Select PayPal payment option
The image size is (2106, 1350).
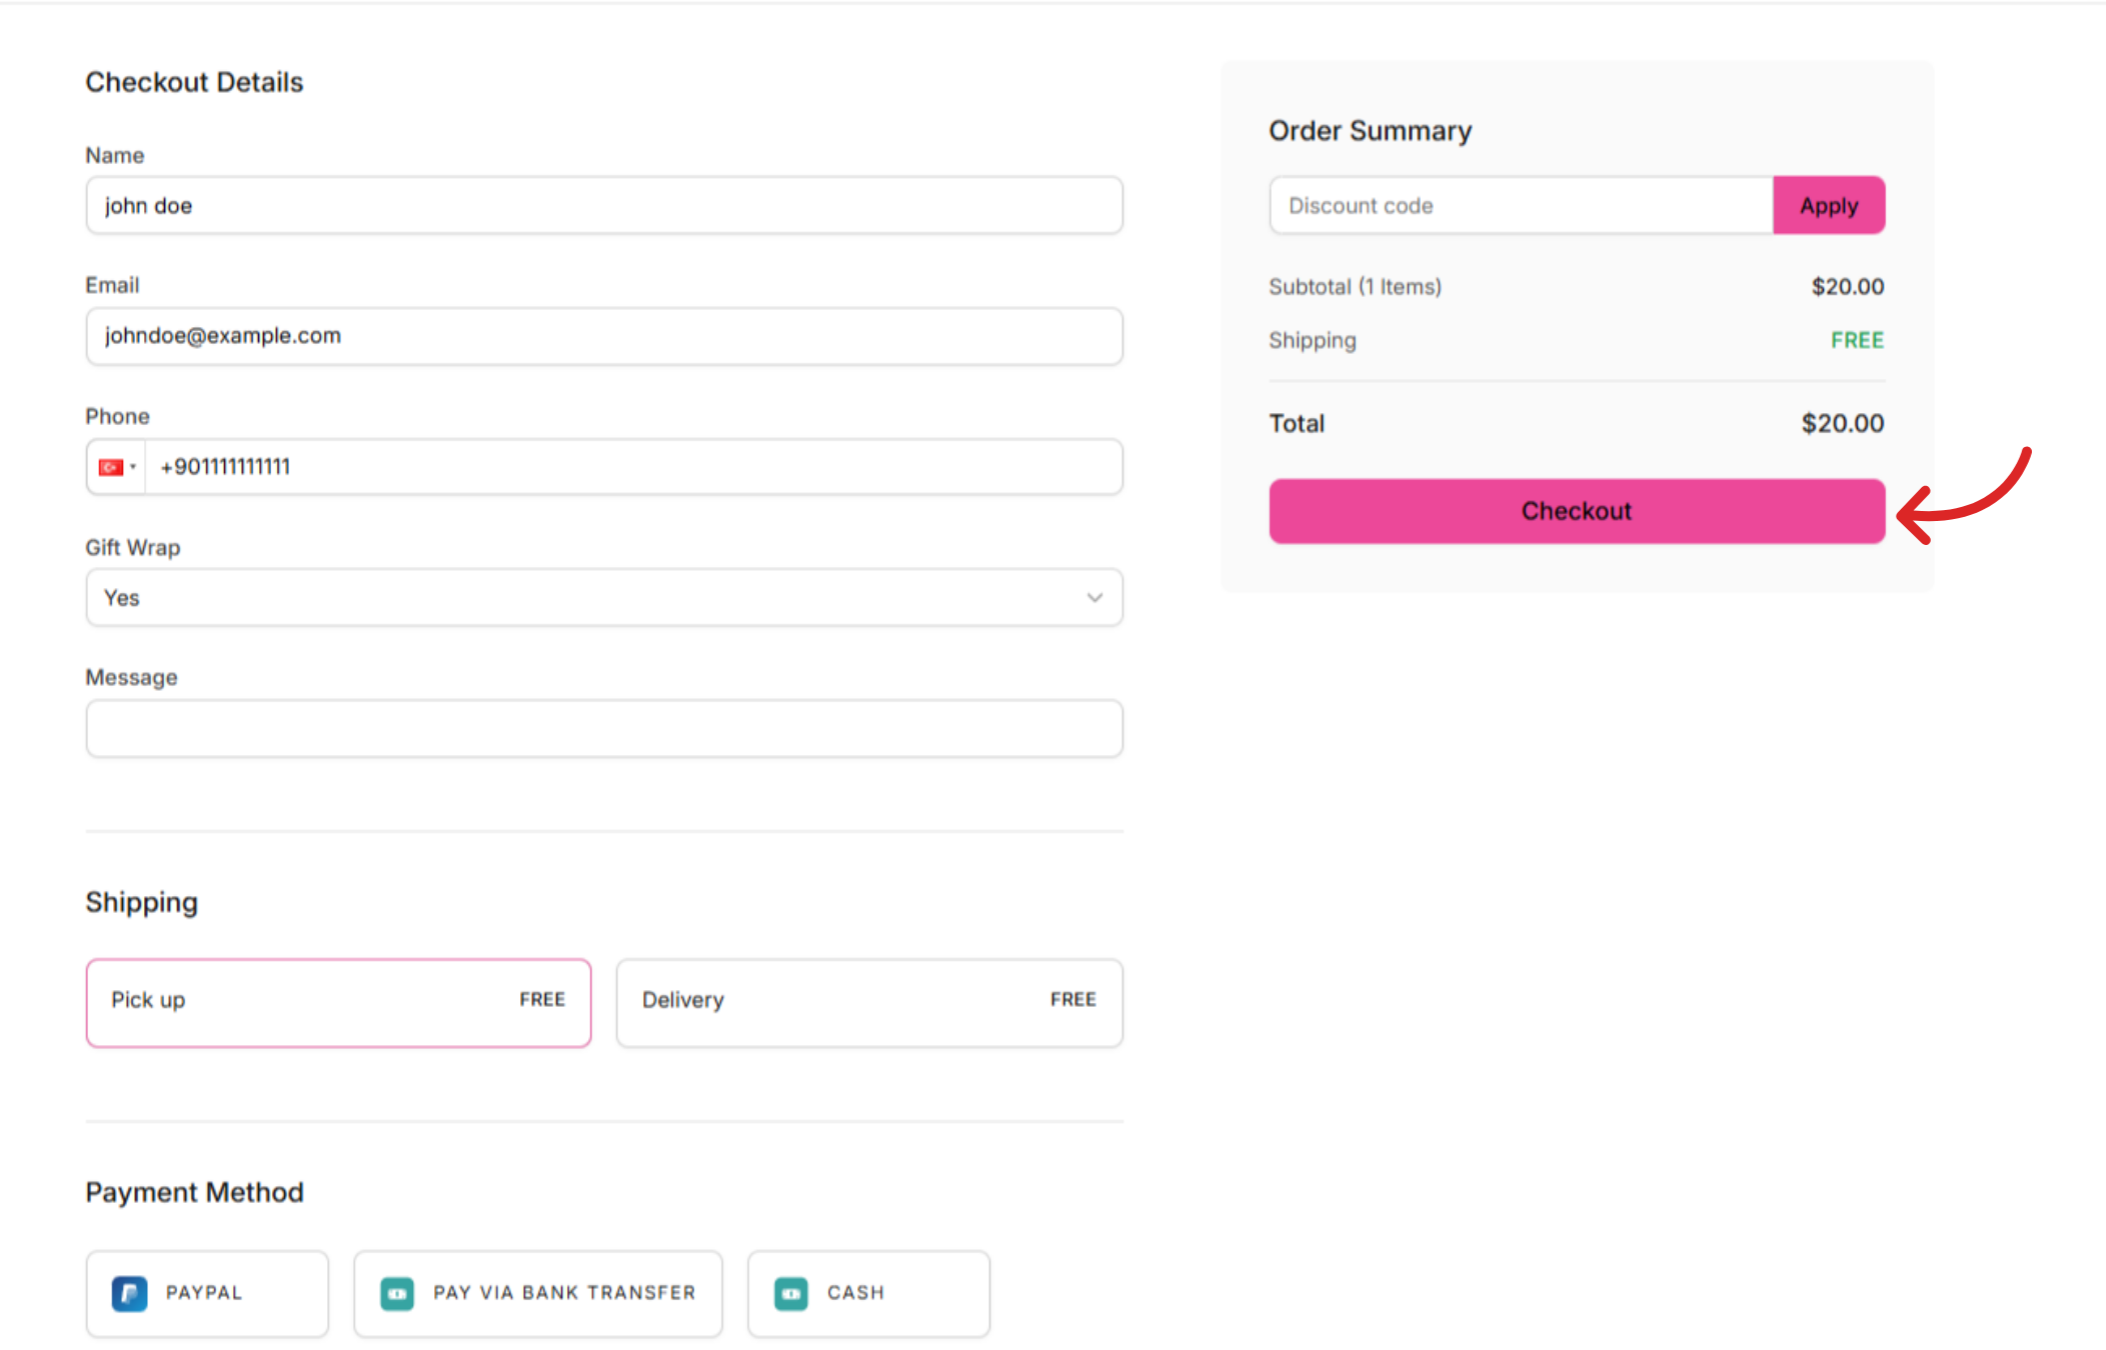[207, 1293]
